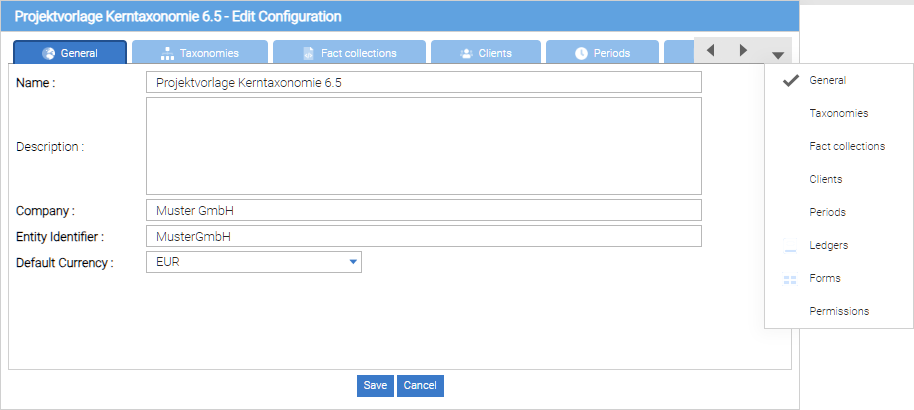The width and height of the screenshot is (914, 410).
Task: Choose Fact collections from the tab list menu
Action: (846, 146)
